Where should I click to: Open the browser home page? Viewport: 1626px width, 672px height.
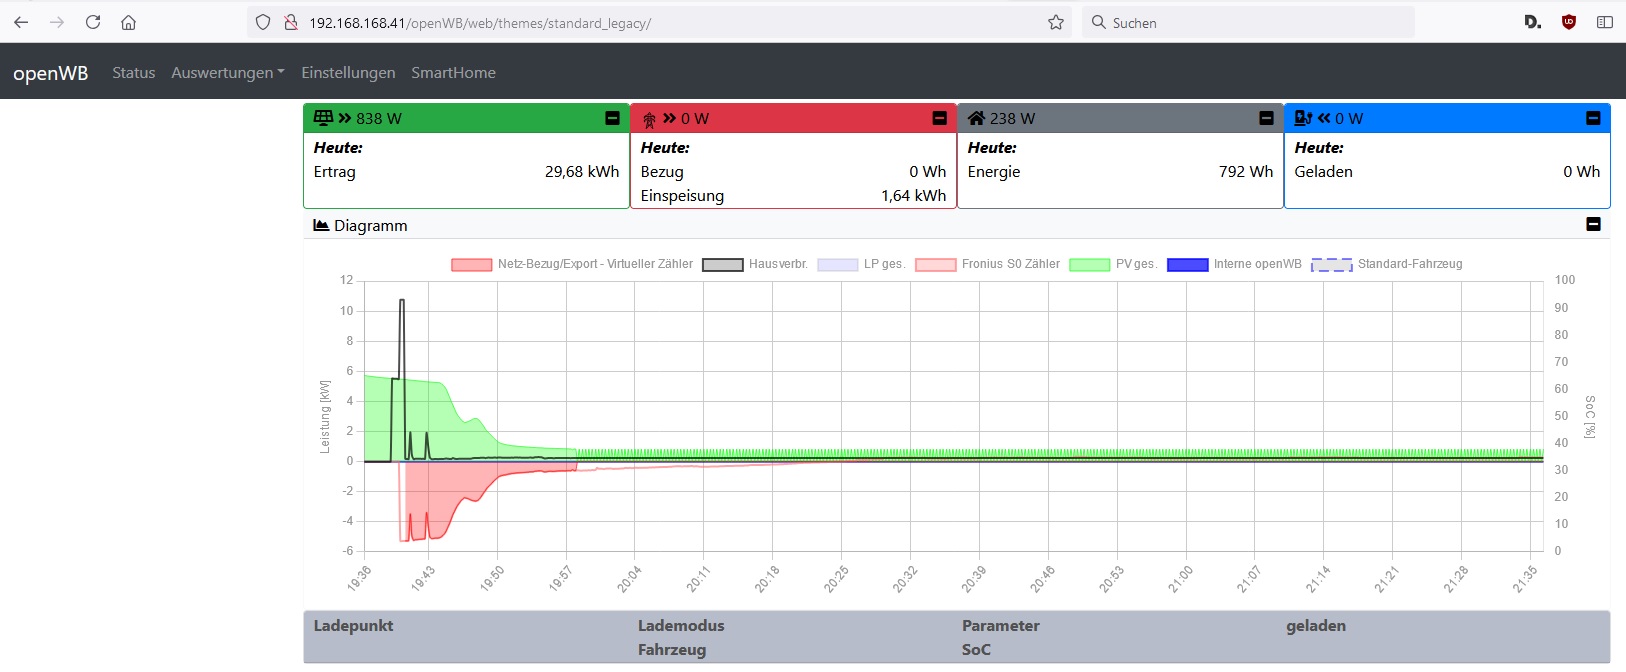[128, 22]
